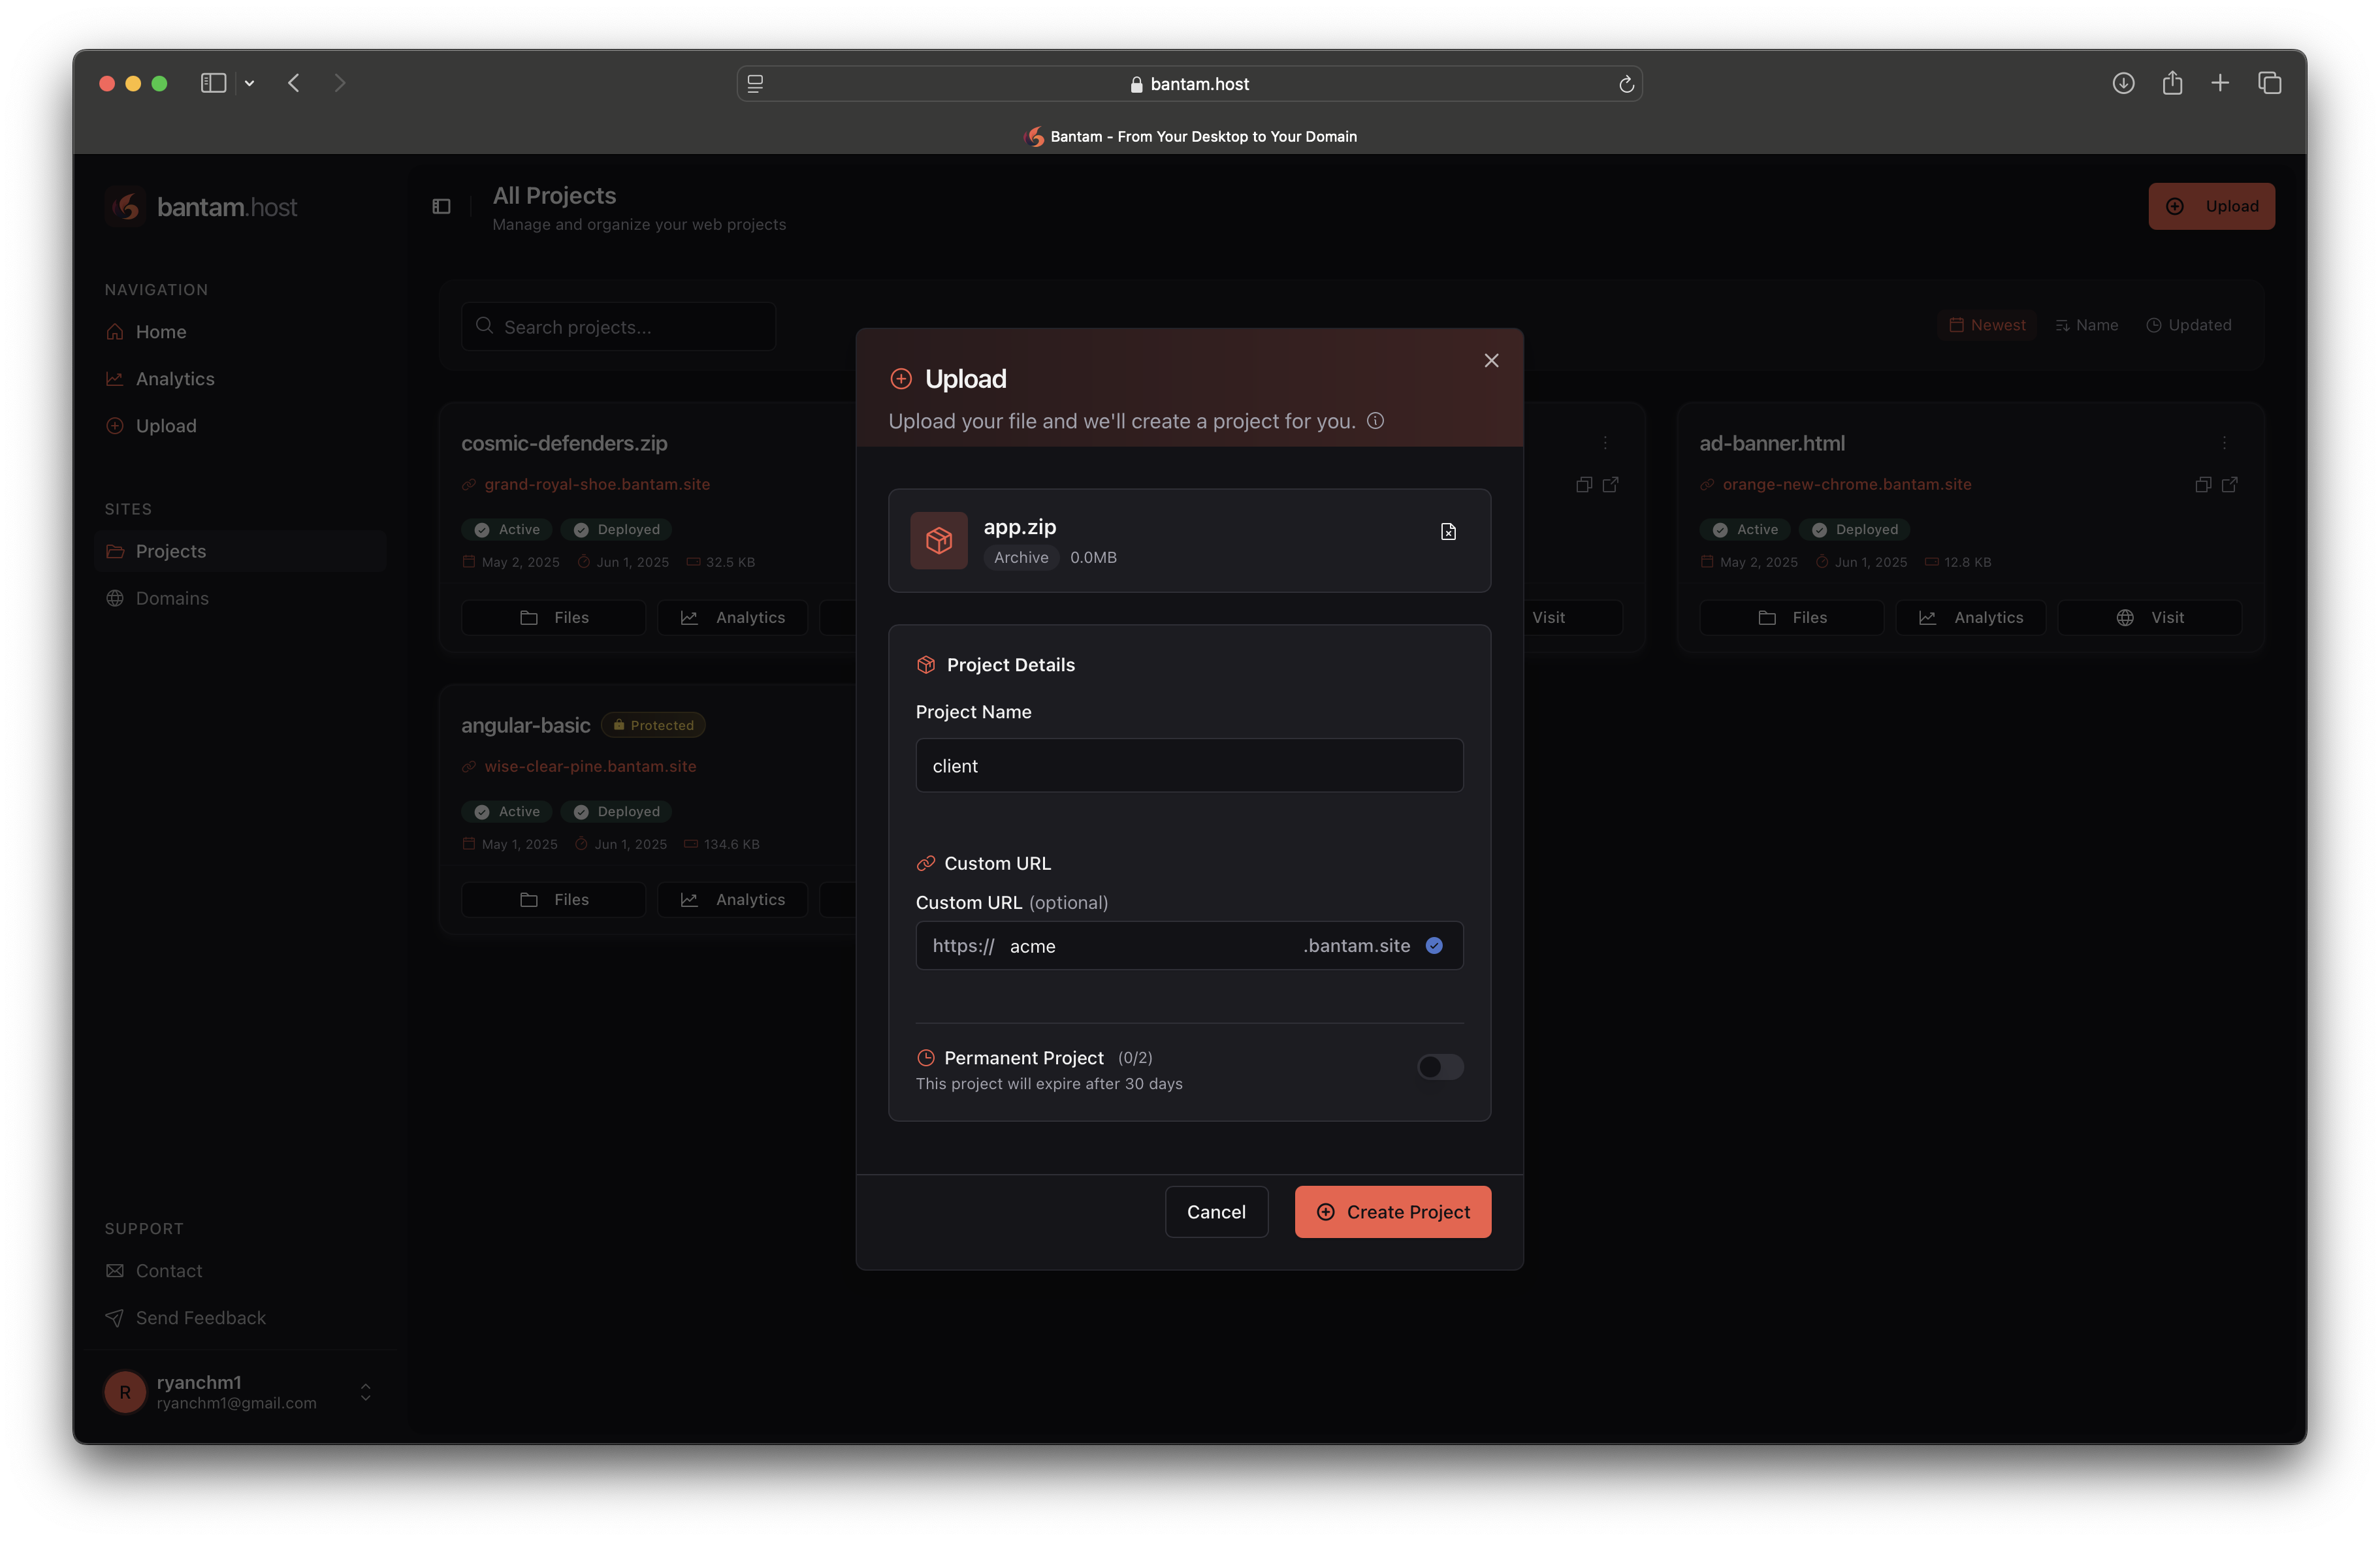
Task: Visit the ad-banner.html site
Action: tap(2149, 617)
